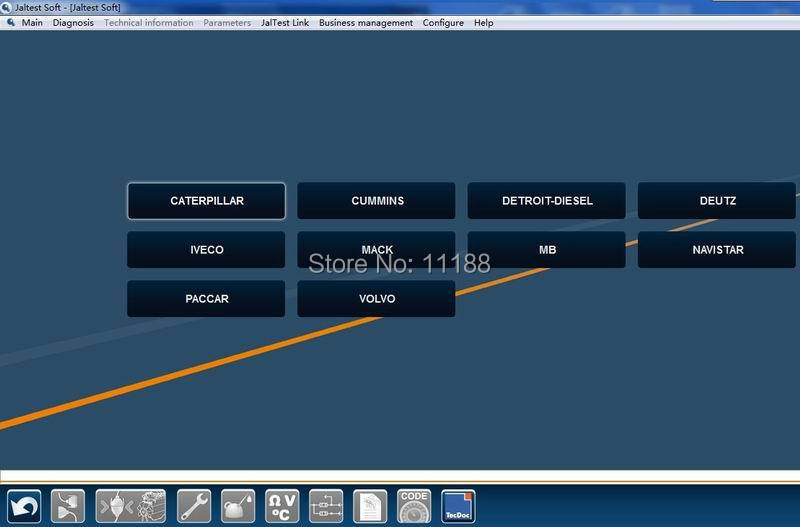Open the Main menu
Screen dimensions: 800x527
(x=32, y=22)
